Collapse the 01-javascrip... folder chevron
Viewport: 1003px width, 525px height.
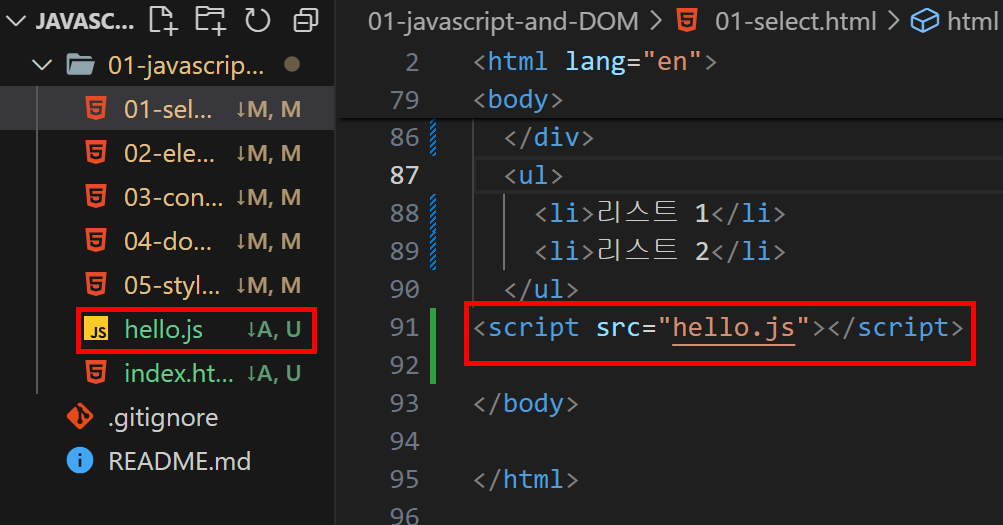(x=42, y=65)
